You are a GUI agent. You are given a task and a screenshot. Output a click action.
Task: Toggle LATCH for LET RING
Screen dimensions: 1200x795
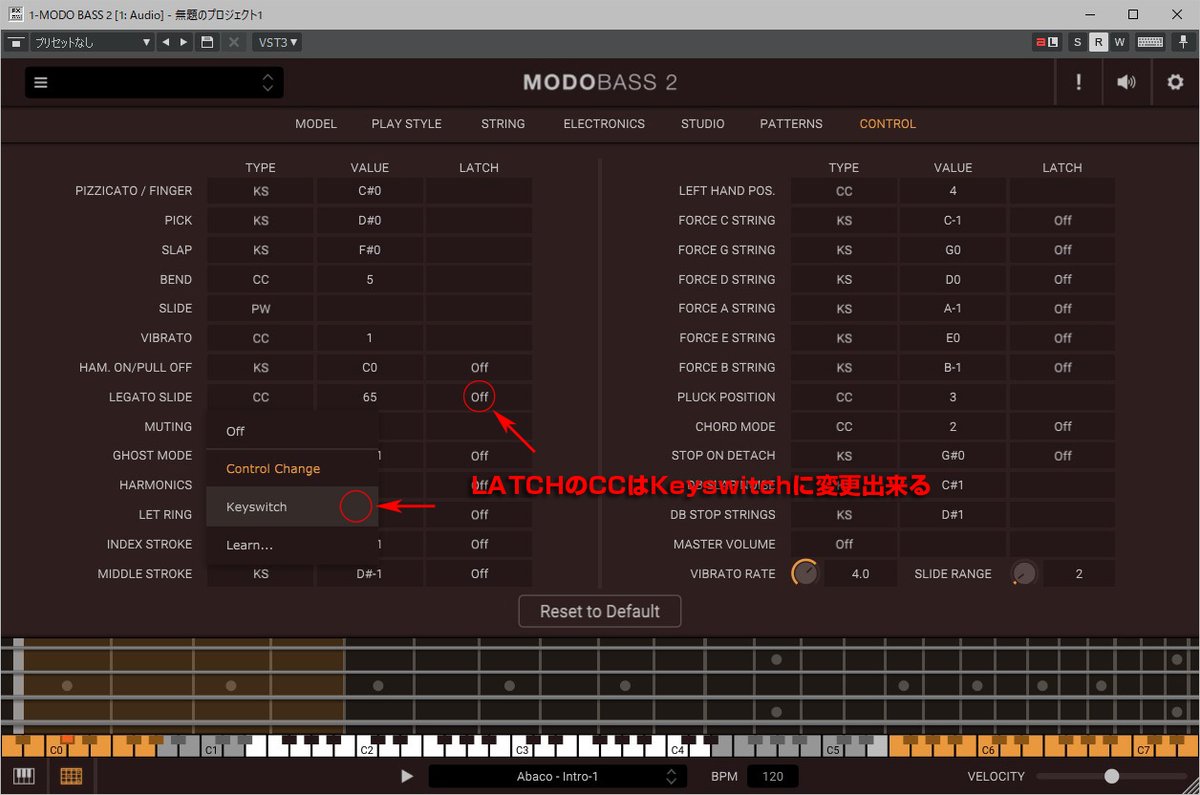(x=479, y=515)
